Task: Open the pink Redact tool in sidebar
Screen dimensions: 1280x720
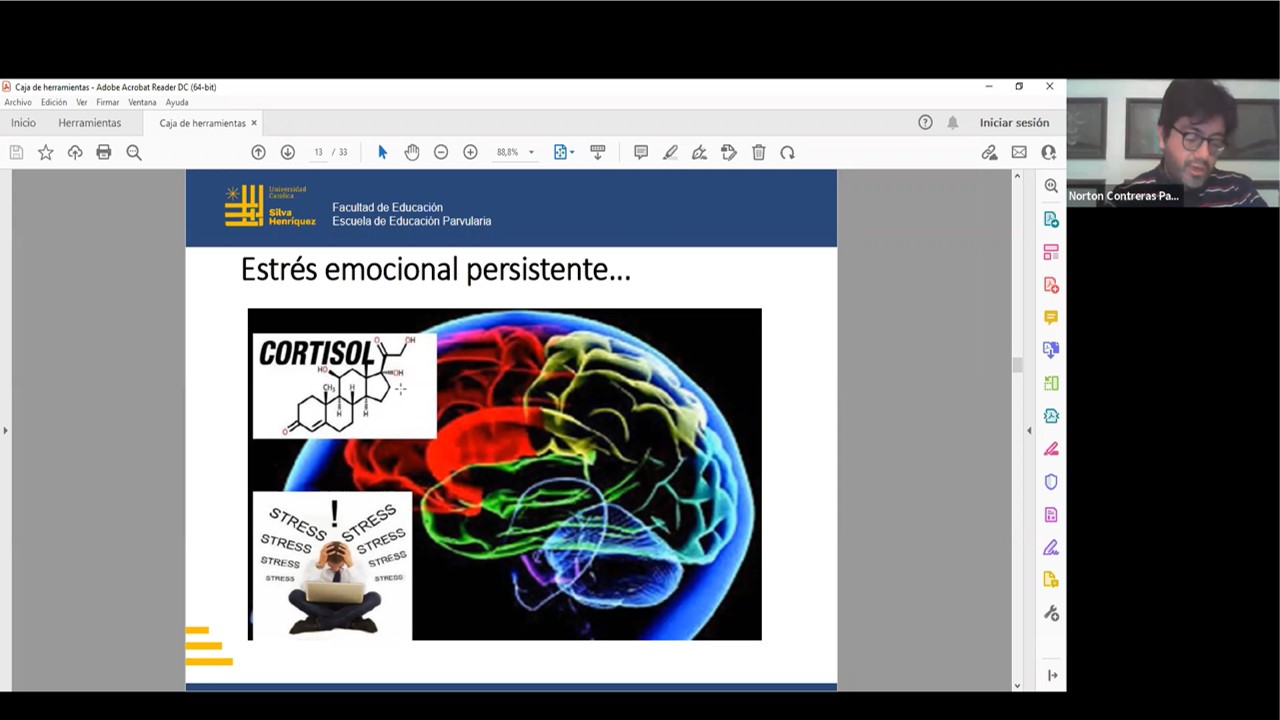Action: point(1051,449)
